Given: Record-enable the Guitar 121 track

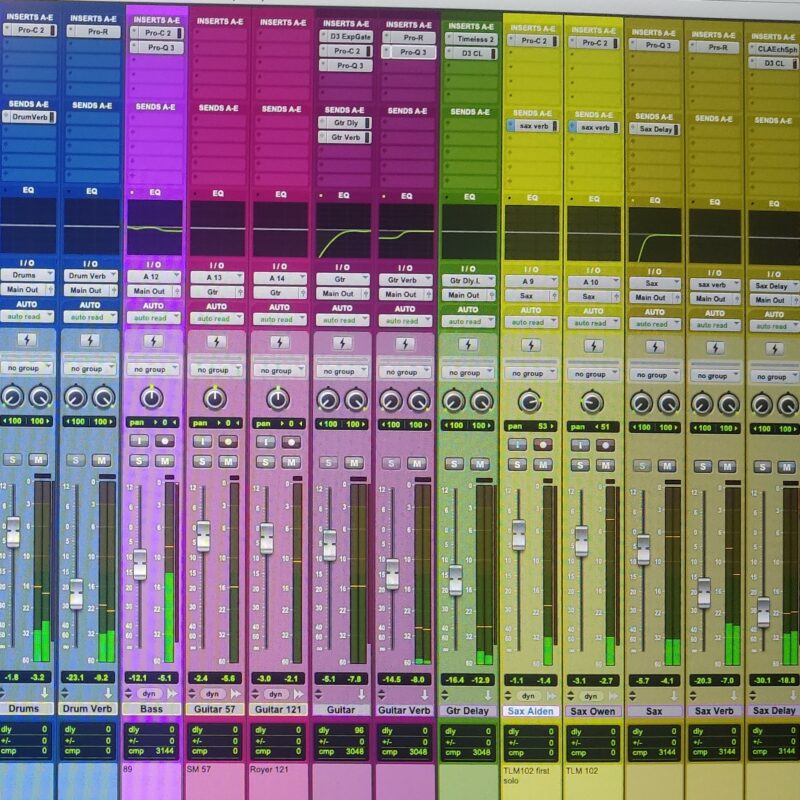Looking at the screenshot, I should point(291,442).
